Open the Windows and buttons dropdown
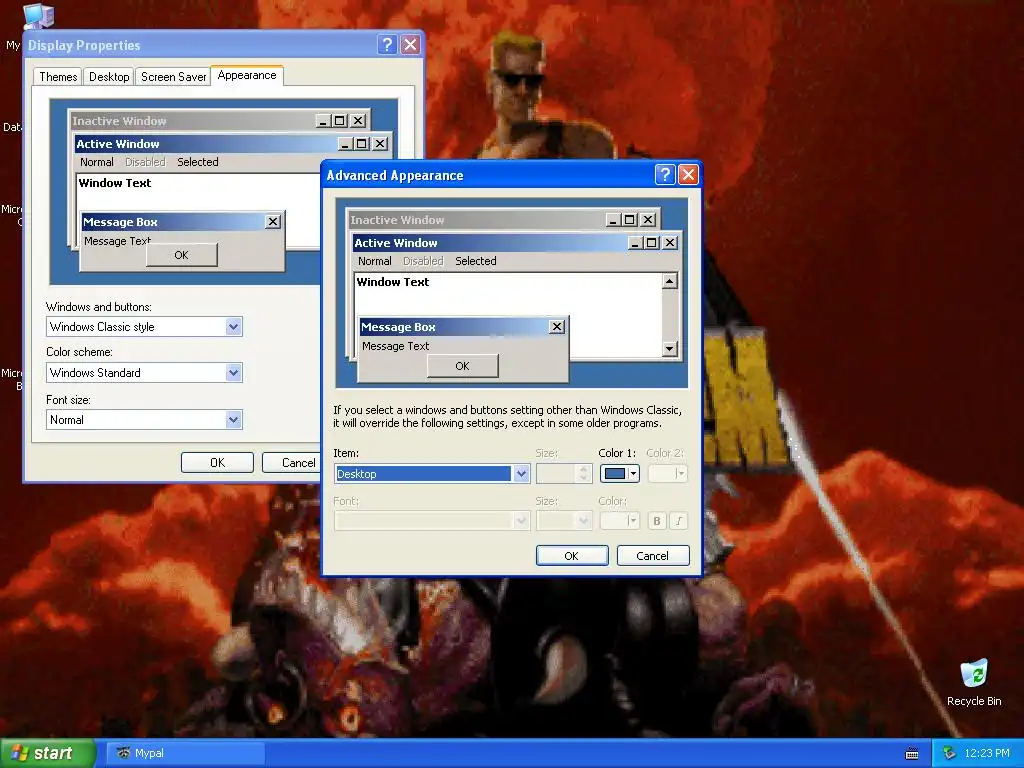This screenshot has height=768, width=1024. coord(234,327)
